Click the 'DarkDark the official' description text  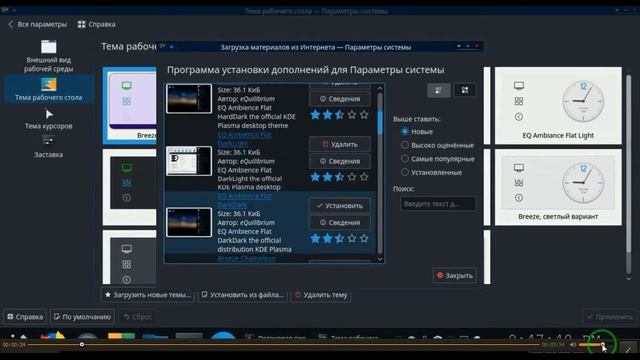[249, 240]
